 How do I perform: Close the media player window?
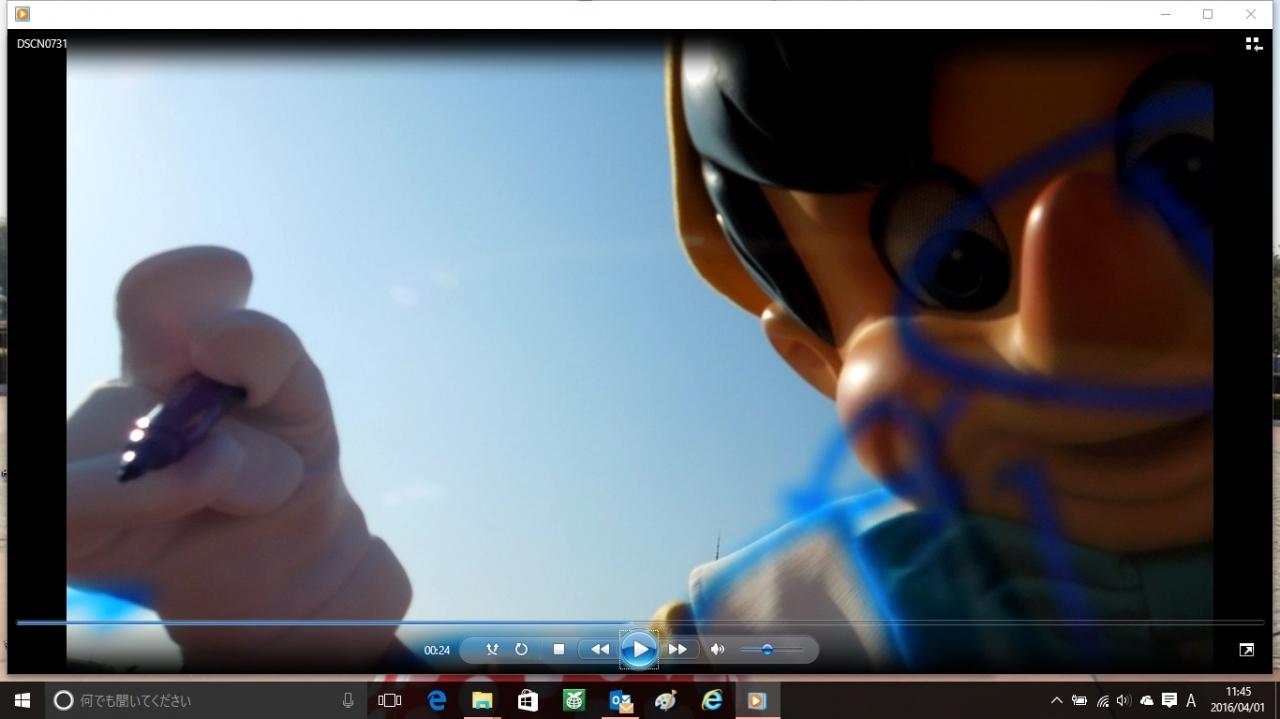(1250, 14)
